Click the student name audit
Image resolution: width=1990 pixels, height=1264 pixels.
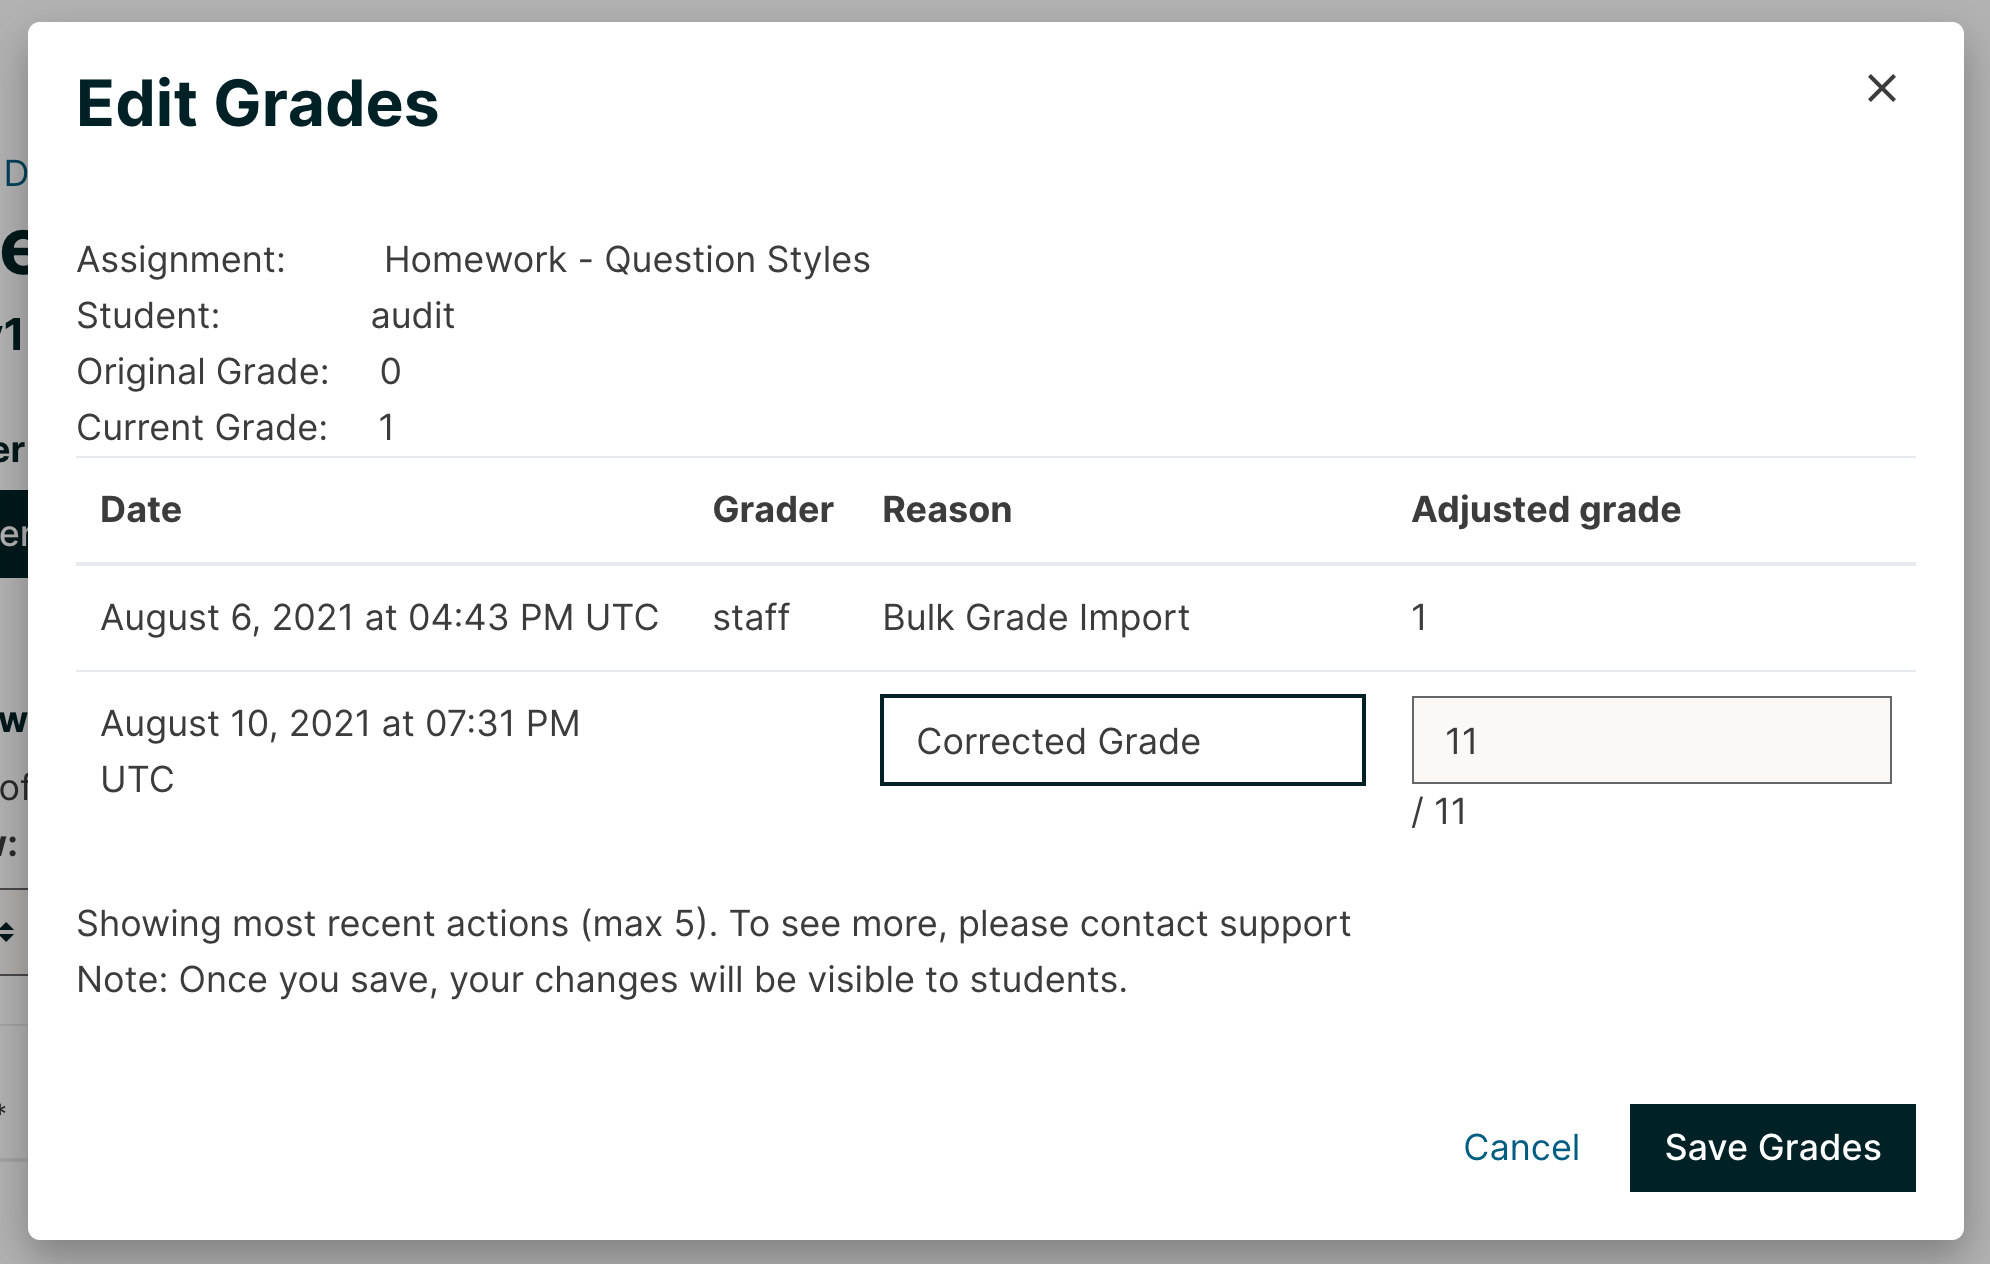pyautogui.click(x=412, y=315)
